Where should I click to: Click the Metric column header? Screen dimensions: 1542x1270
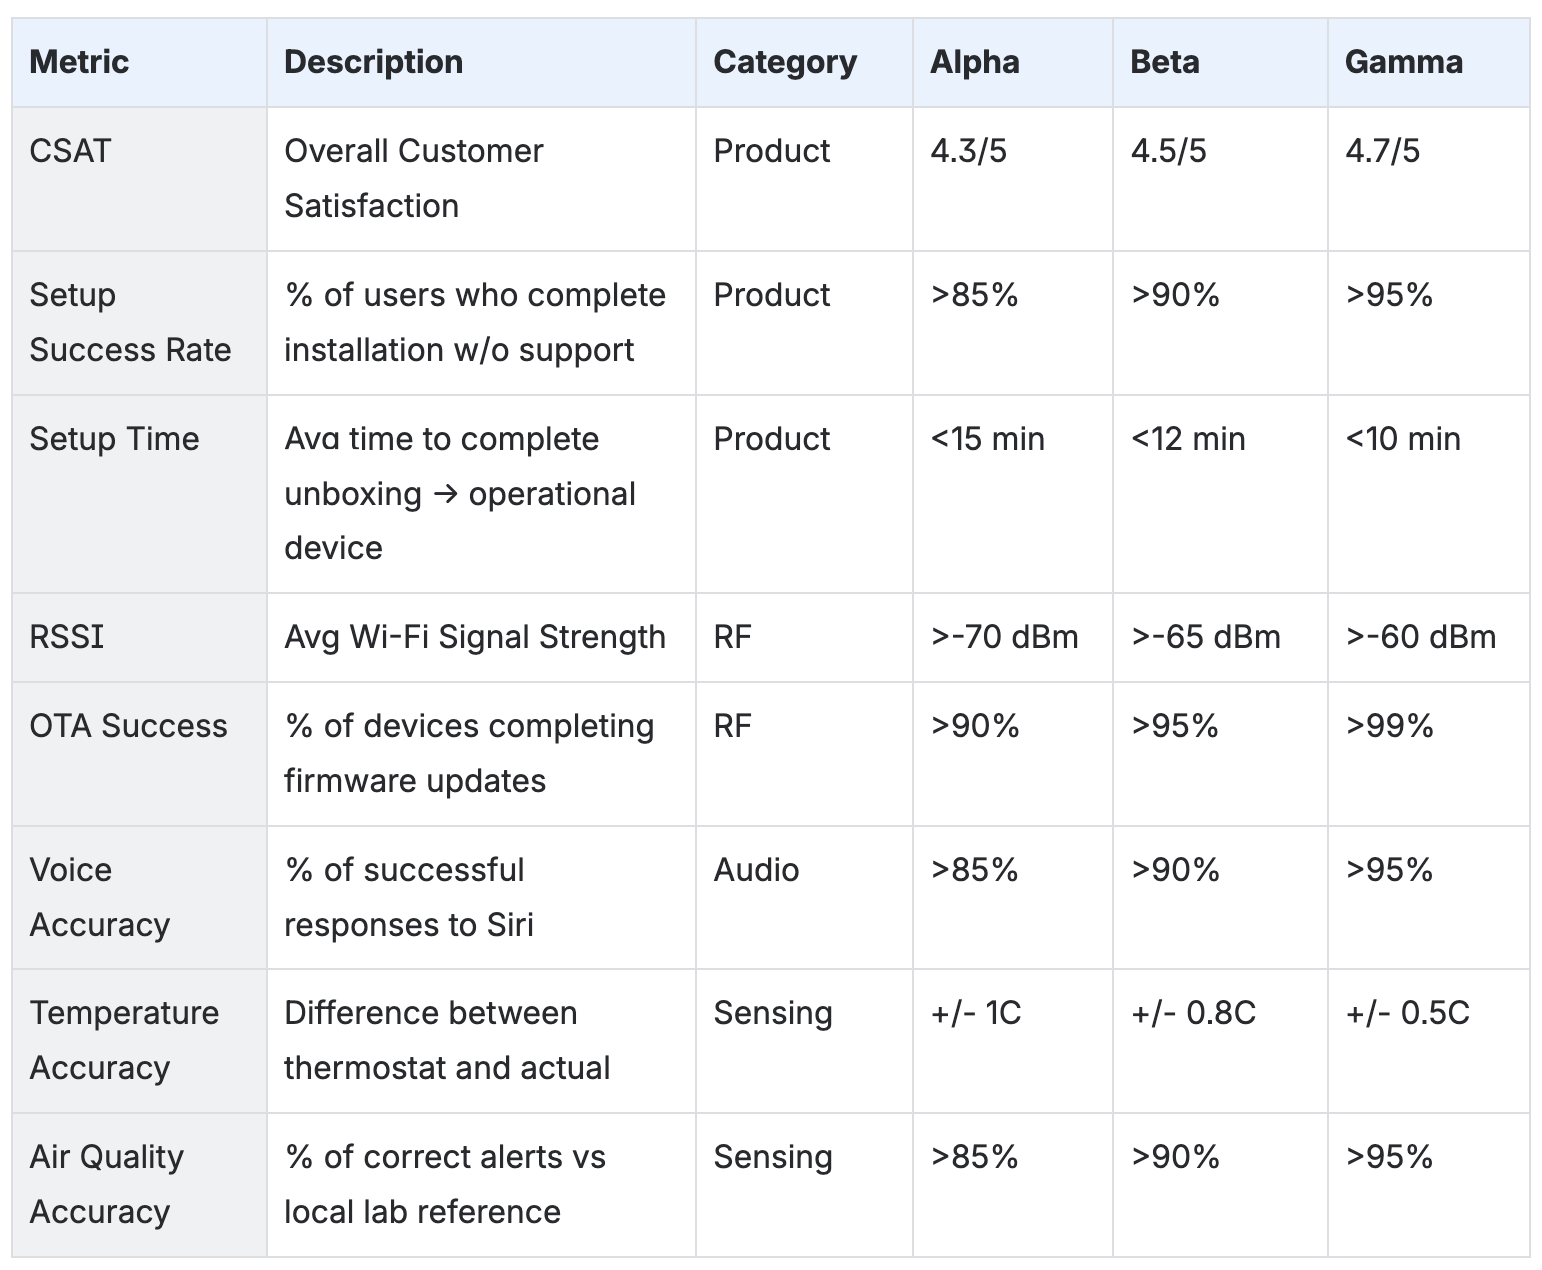(80, 62)
